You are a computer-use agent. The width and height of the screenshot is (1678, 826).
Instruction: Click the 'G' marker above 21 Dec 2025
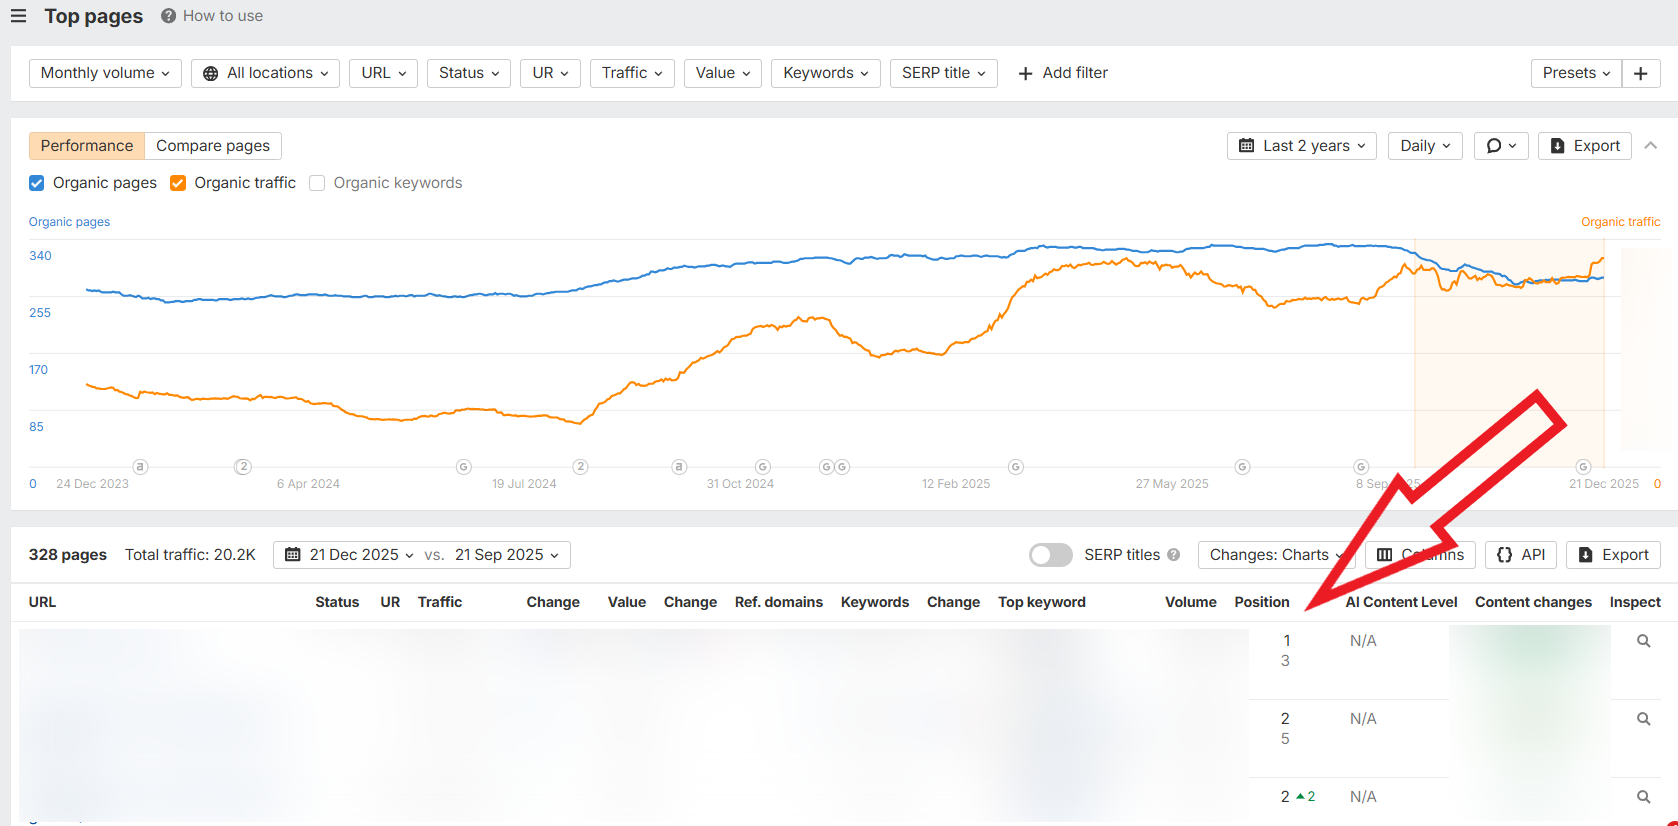pyautogui.click(x=1583, y=467)
